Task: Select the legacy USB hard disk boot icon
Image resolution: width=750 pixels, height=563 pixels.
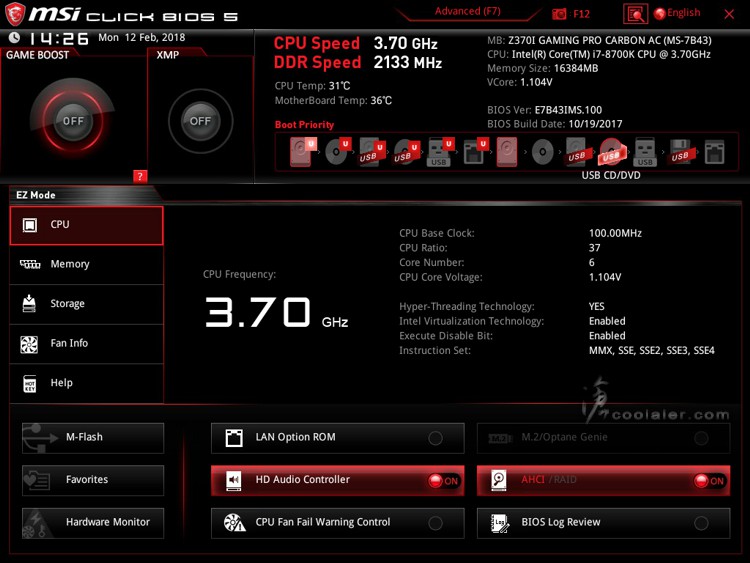Action: pos(576,152)
